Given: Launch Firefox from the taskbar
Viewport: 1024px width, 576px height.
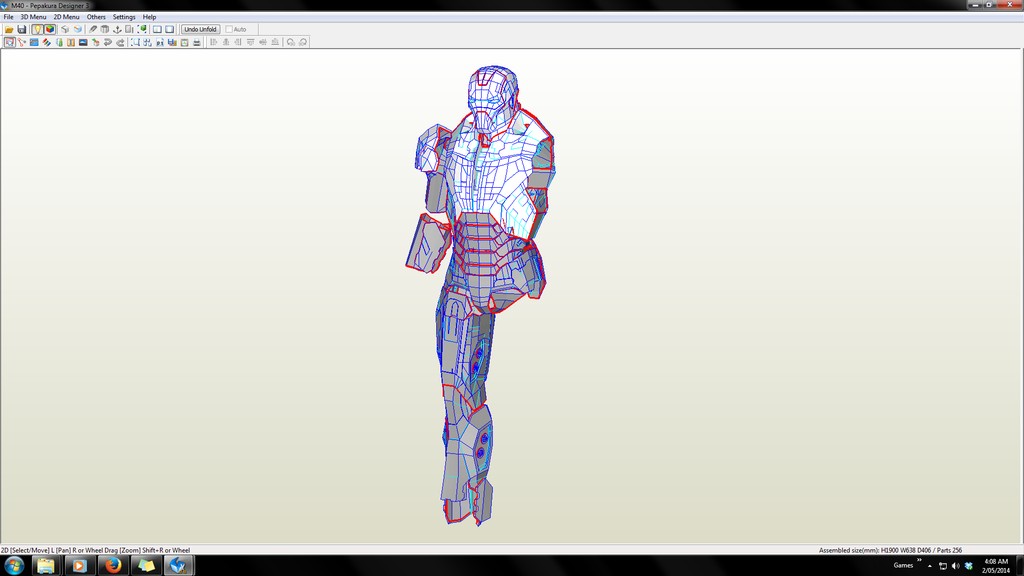Looking at the screenshot, I should 112,566.
